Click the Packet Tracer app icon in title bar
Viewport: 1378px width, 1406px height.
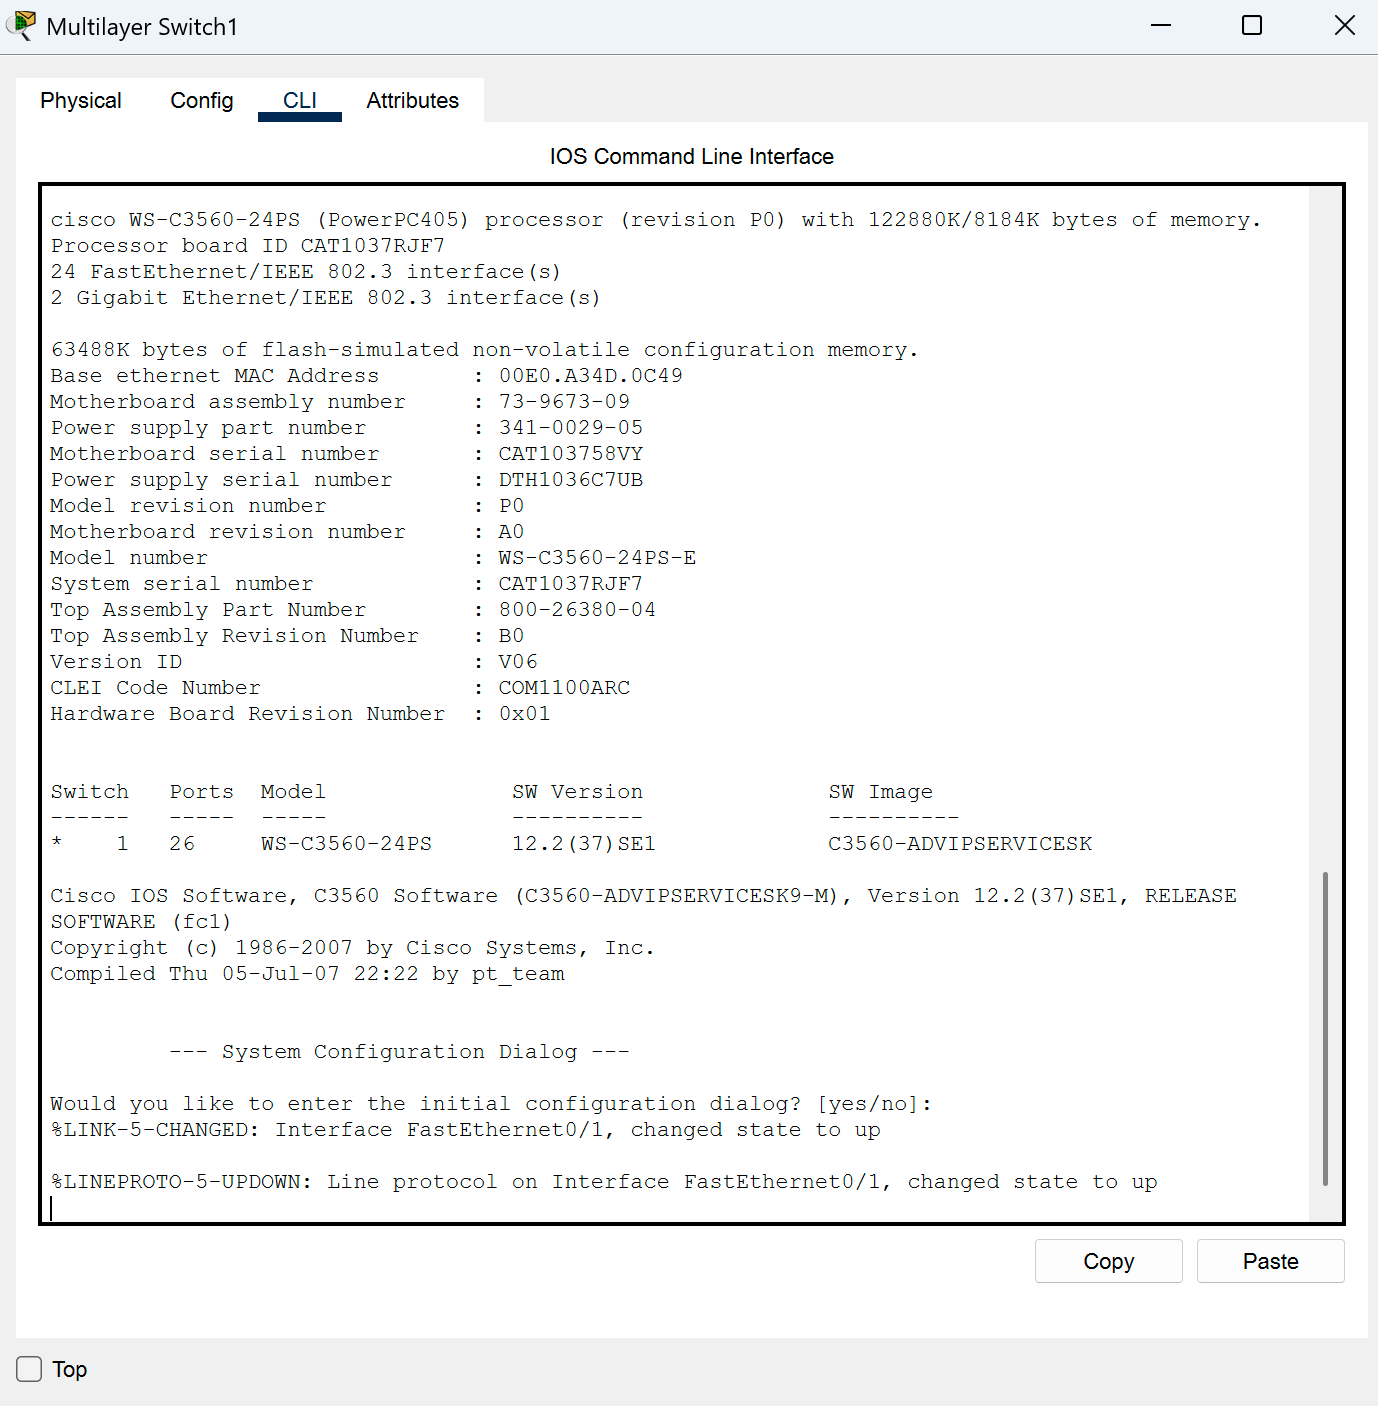point(21,26)
